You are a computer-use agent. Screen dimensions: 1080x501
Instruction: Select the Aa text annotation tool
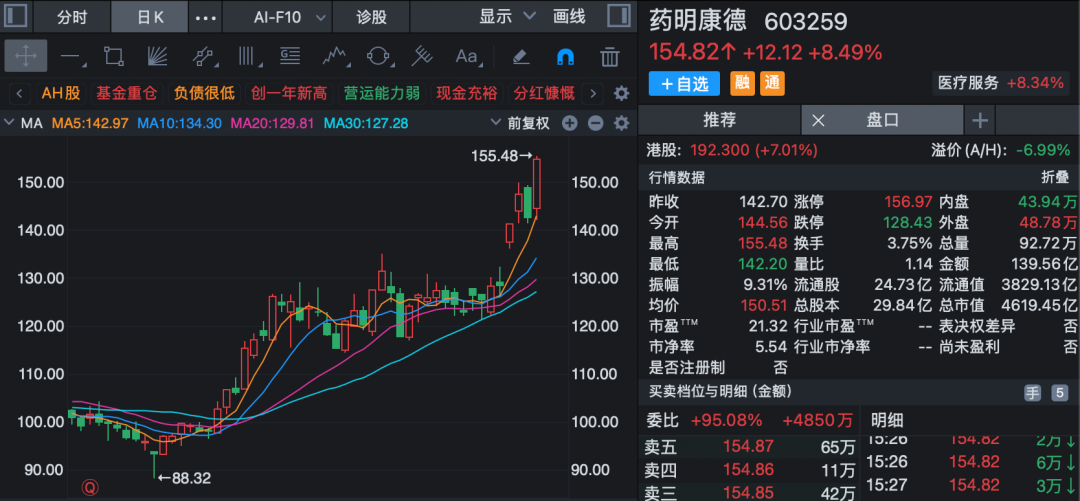(x=468, y=56)
